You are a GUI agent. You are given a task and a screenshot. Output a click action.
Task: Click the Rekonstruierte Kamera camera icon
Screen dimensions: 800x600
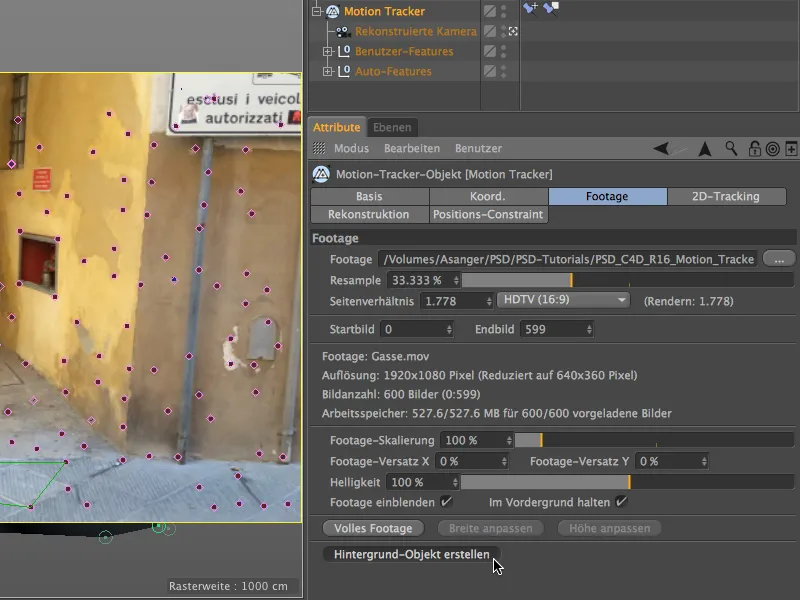342,32
